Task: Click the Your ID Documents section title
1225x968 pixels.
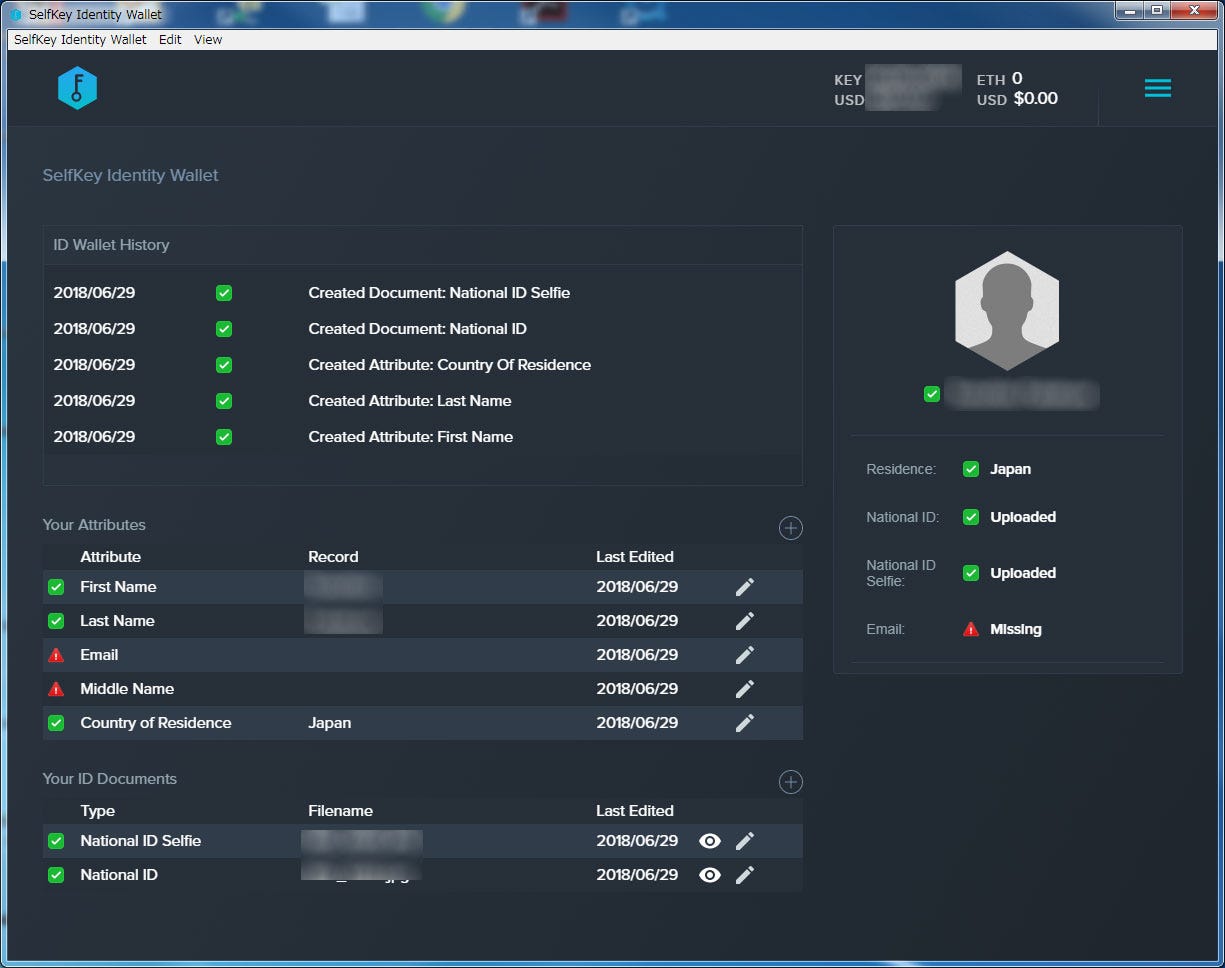Action: pyautogui.click(x=110, y=779)
